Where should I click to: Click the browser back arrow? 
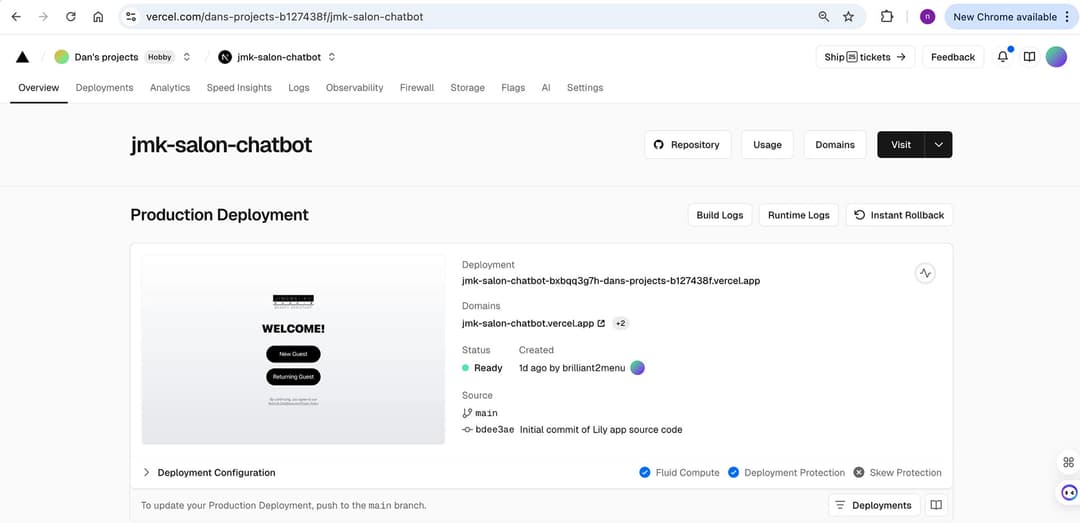pos(17,17)
